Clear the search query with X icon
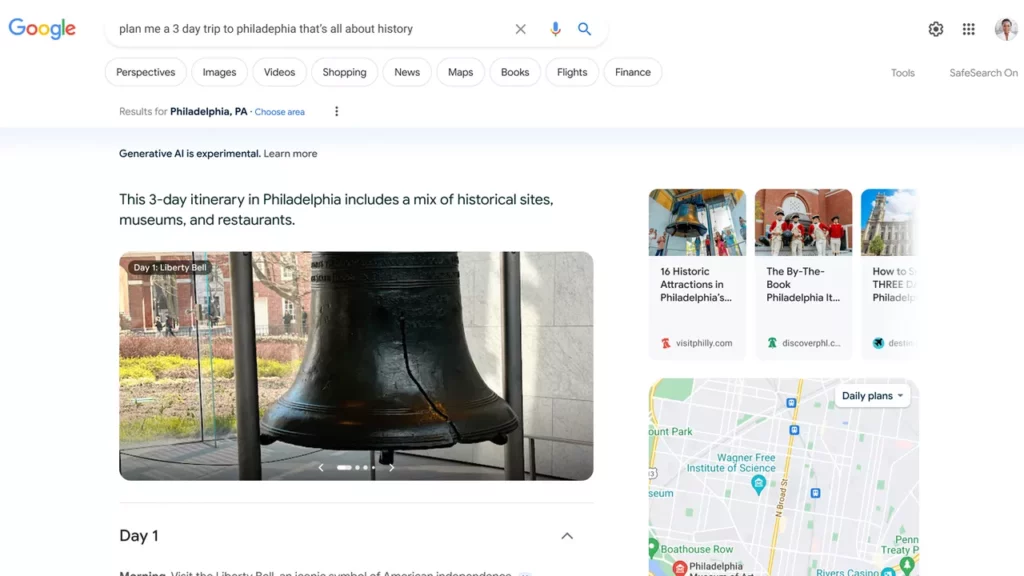Screen dimensions: 1024x576 pyautogui.click(x=520, y=29)
